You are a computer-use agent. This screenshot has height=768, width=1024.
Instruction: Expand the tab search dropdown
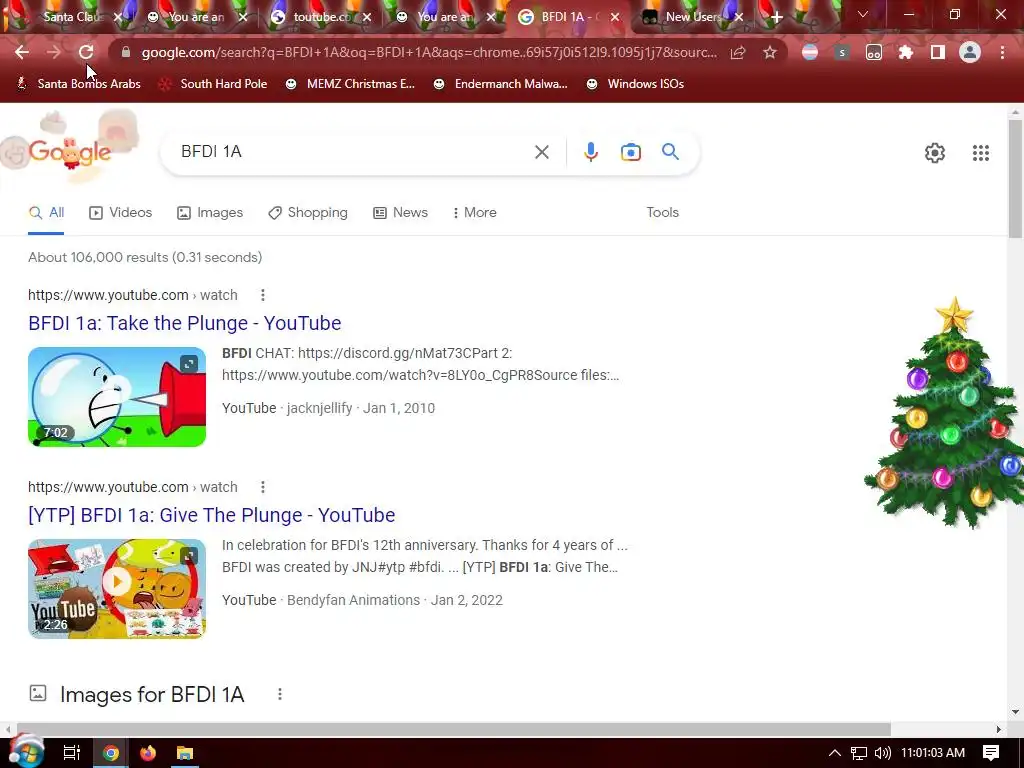[863, 14]
